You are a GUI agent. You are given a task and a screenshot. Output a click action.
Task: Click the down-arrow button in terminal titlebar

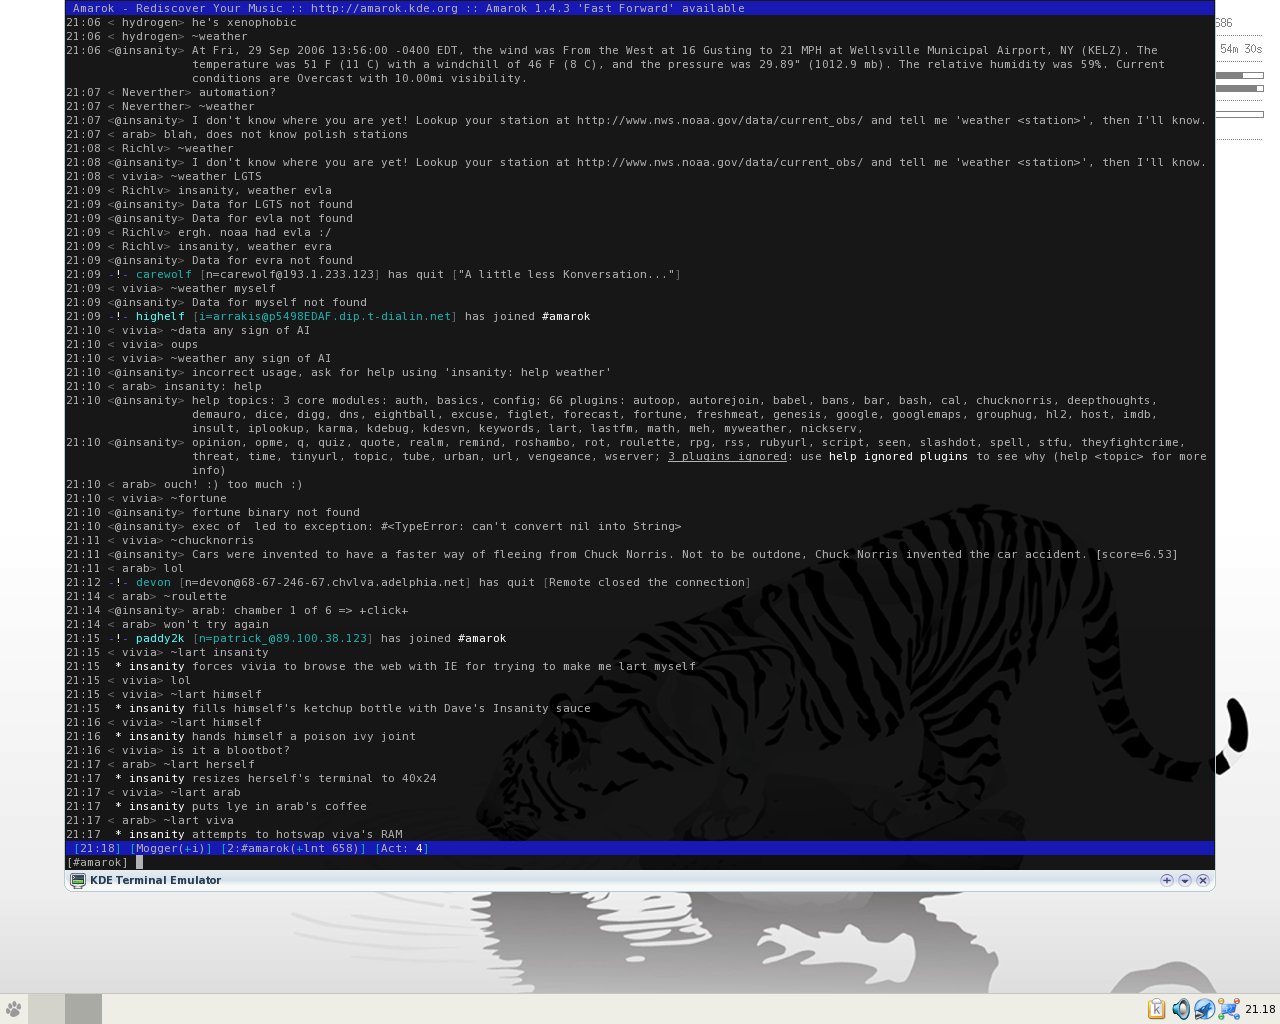(1184, 880)
